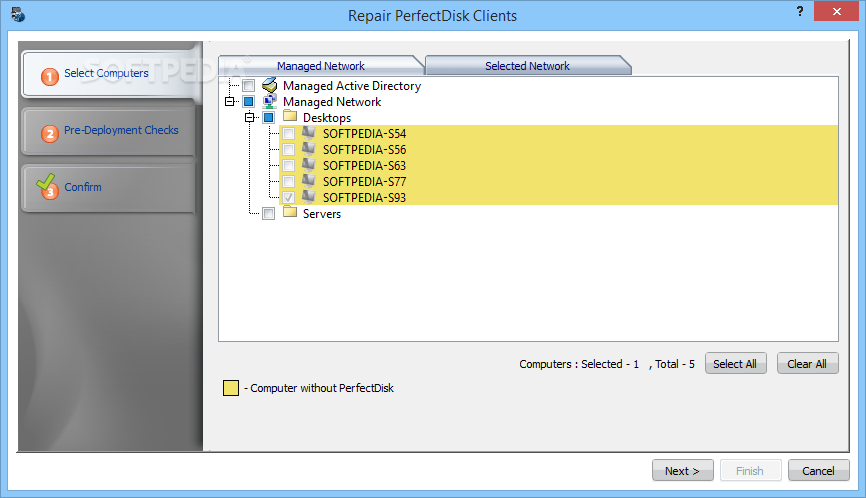Viewport: 866px width, 498px height.
Task: Check the SOFTPEDIA-S56 checkbox
Action: [x=288, y=150]
